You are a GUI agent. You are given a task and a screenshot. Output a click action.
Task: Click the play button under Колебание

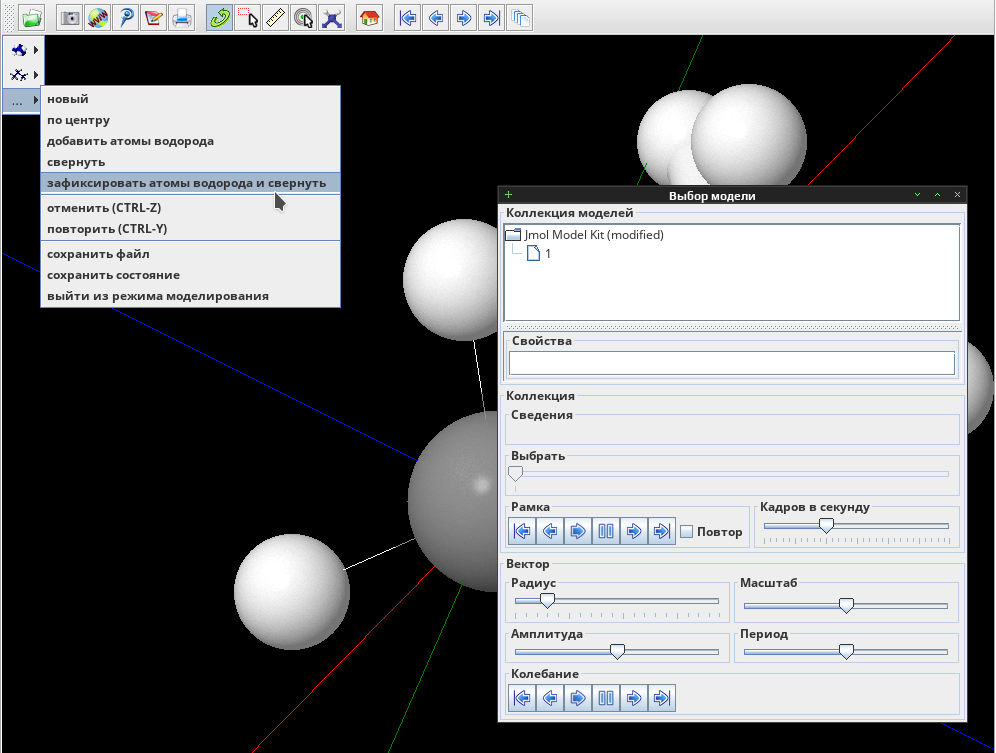578,698
